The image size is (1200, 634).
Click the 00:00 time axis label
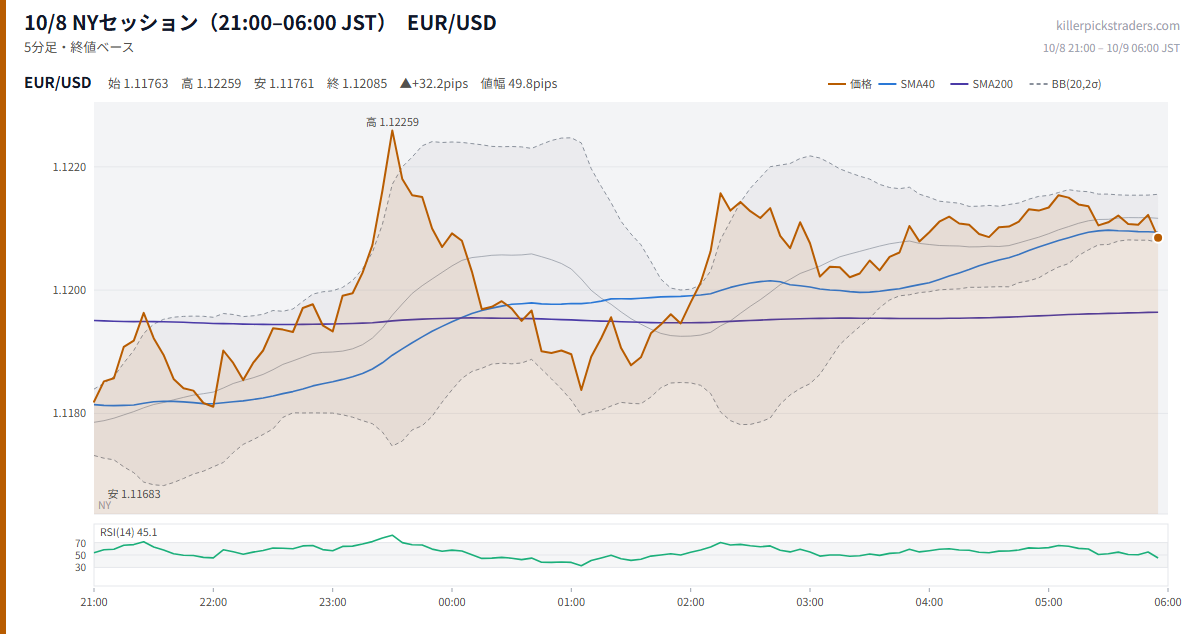tap(452, 602)
